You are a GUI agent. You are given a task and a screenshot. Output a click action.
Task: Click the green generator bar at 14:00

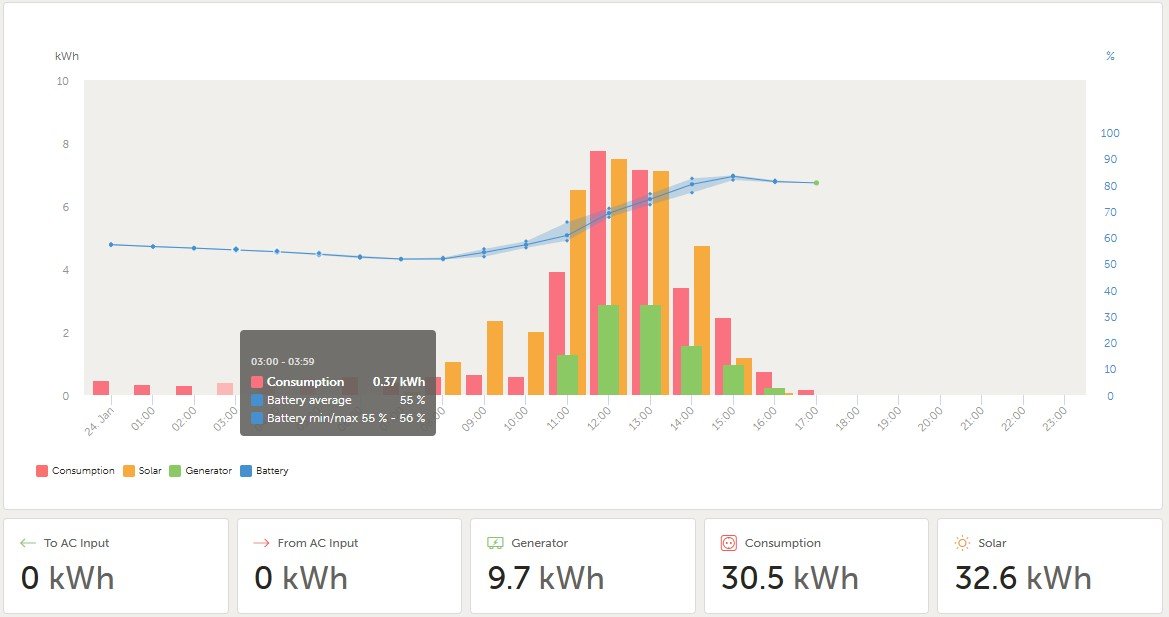(691, 370)
